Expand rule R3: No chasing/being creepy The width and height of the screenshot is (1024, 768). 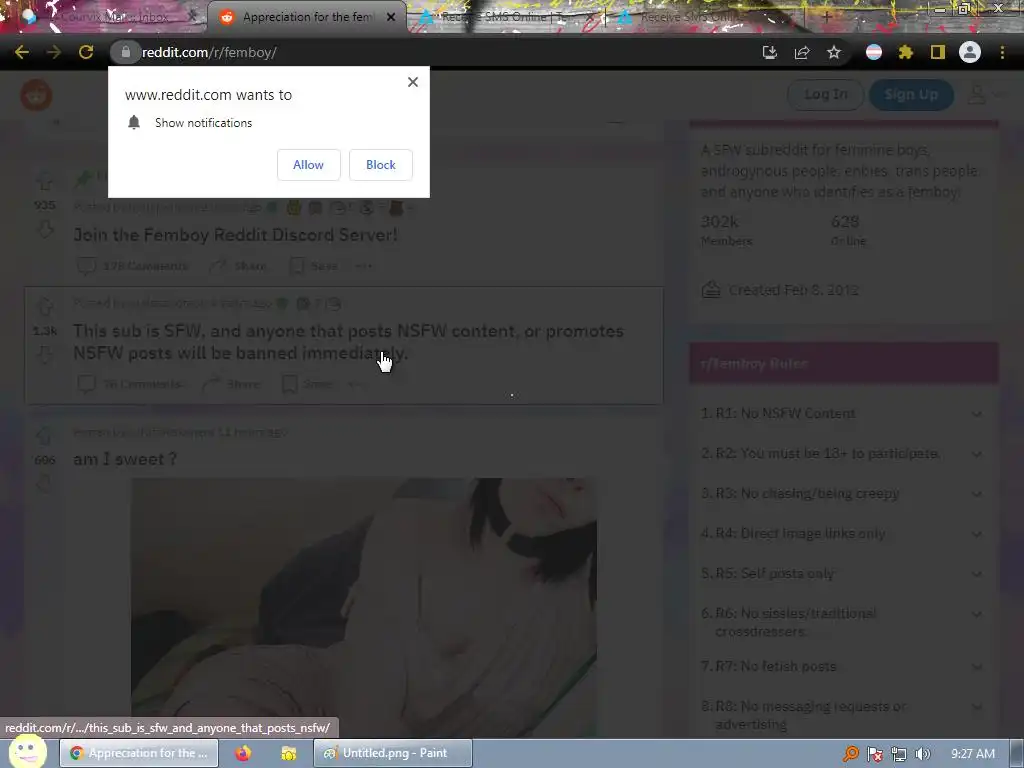[842, 494]
